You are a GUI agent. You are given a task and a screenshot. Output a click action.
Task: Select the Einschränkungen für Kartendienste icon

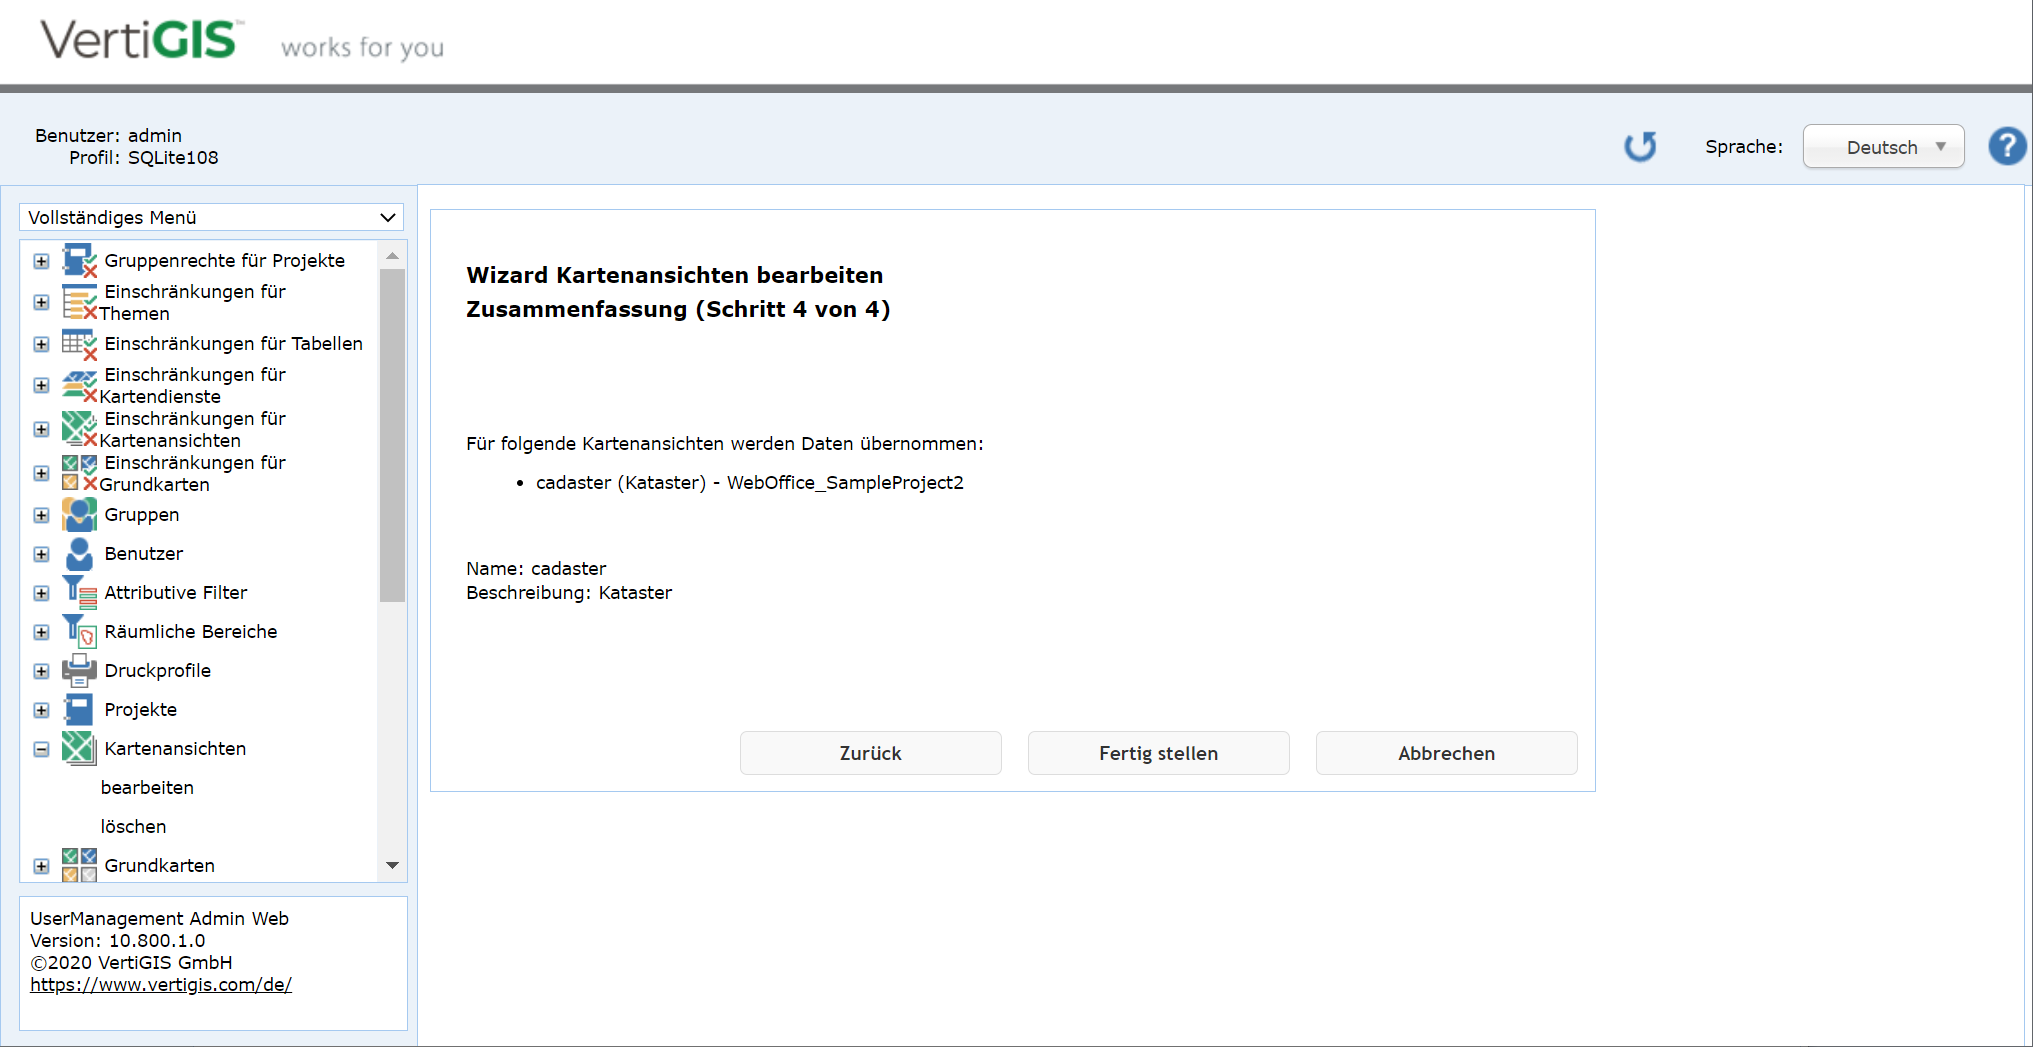click(79, 385)
